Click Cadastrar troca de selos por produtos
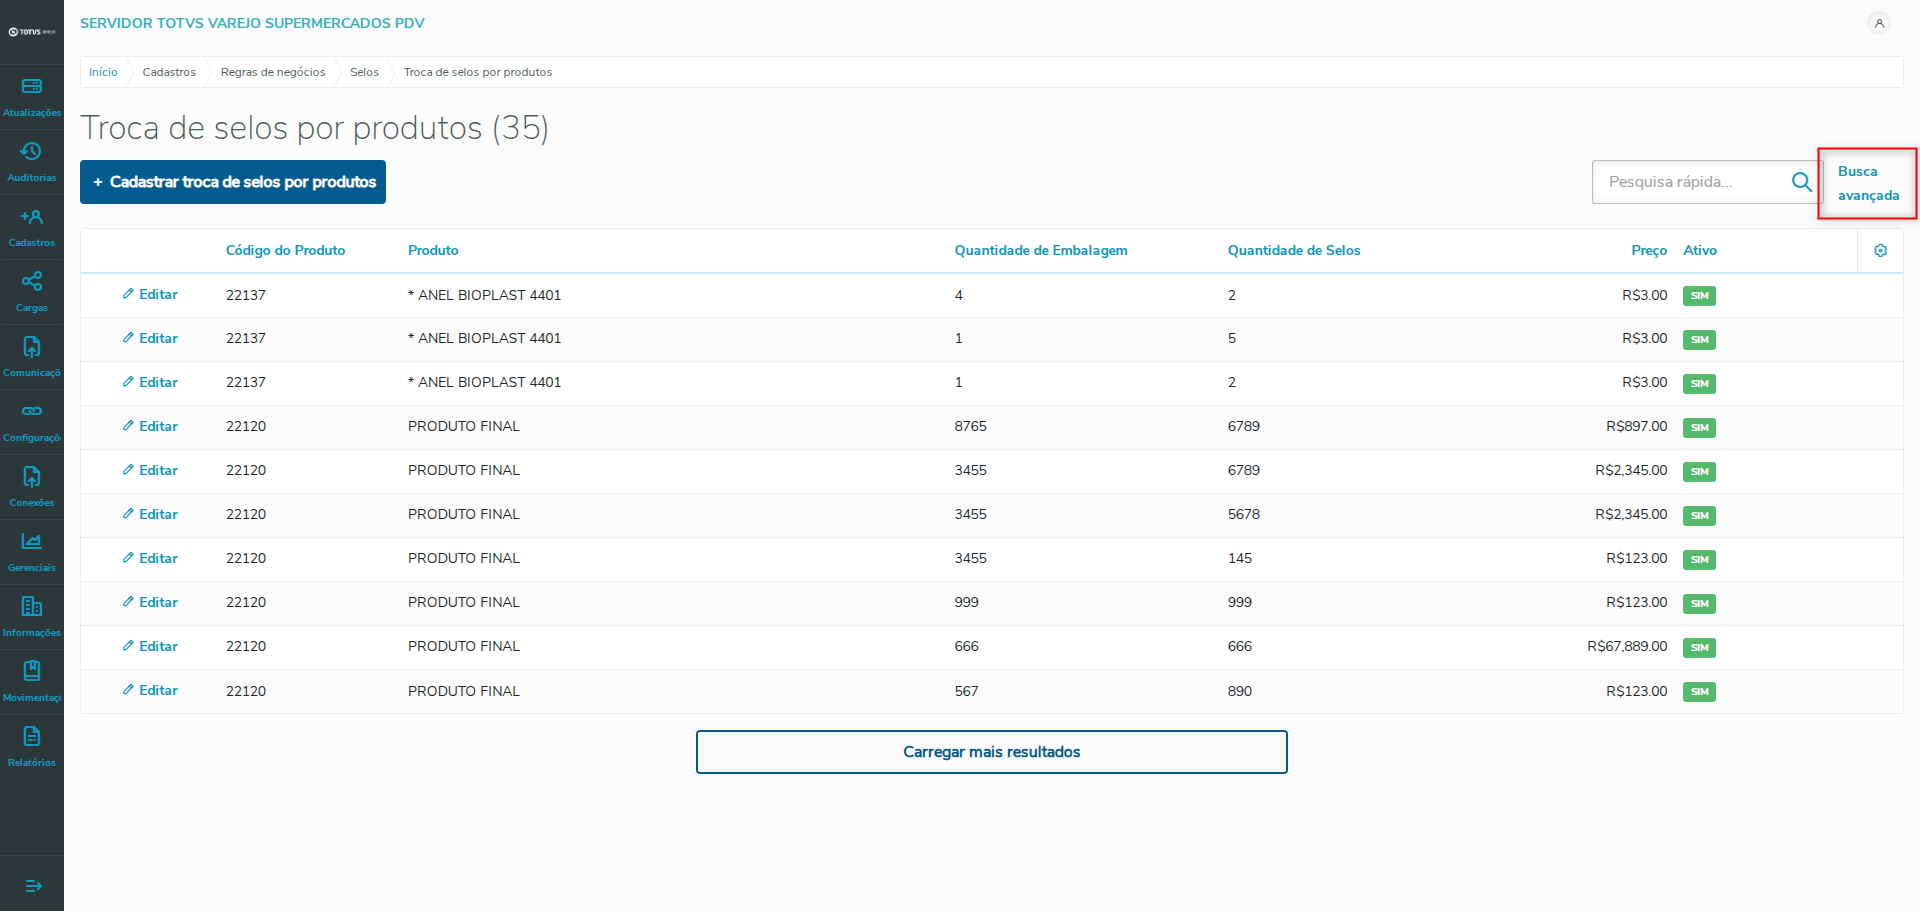 233,182
